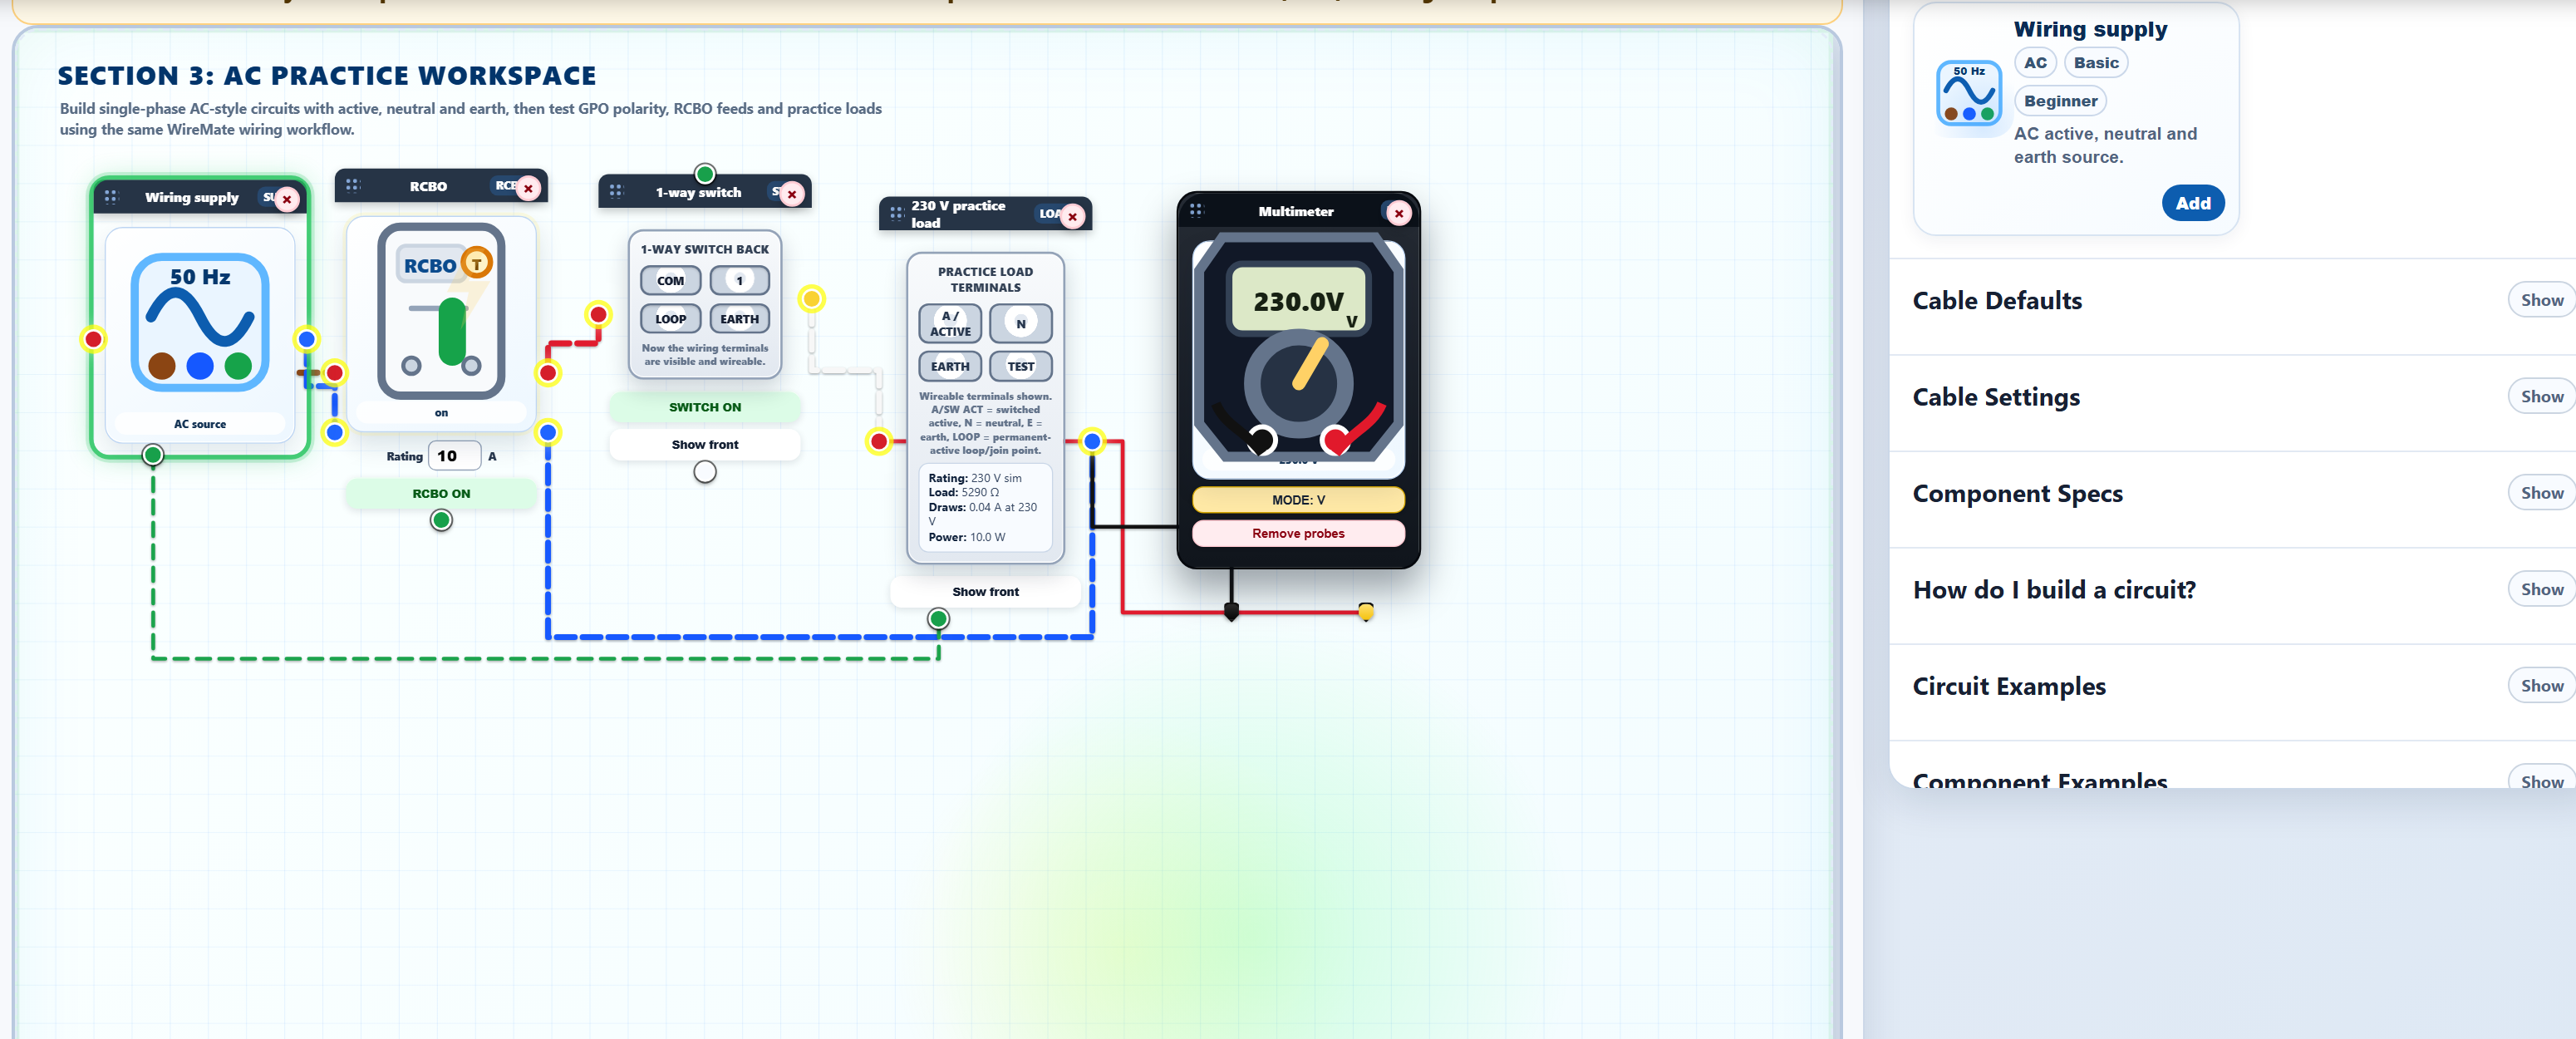Click the RCBO red output node
The image size is (2576, 1039).
pyautogui.click(x=548, y=374)
